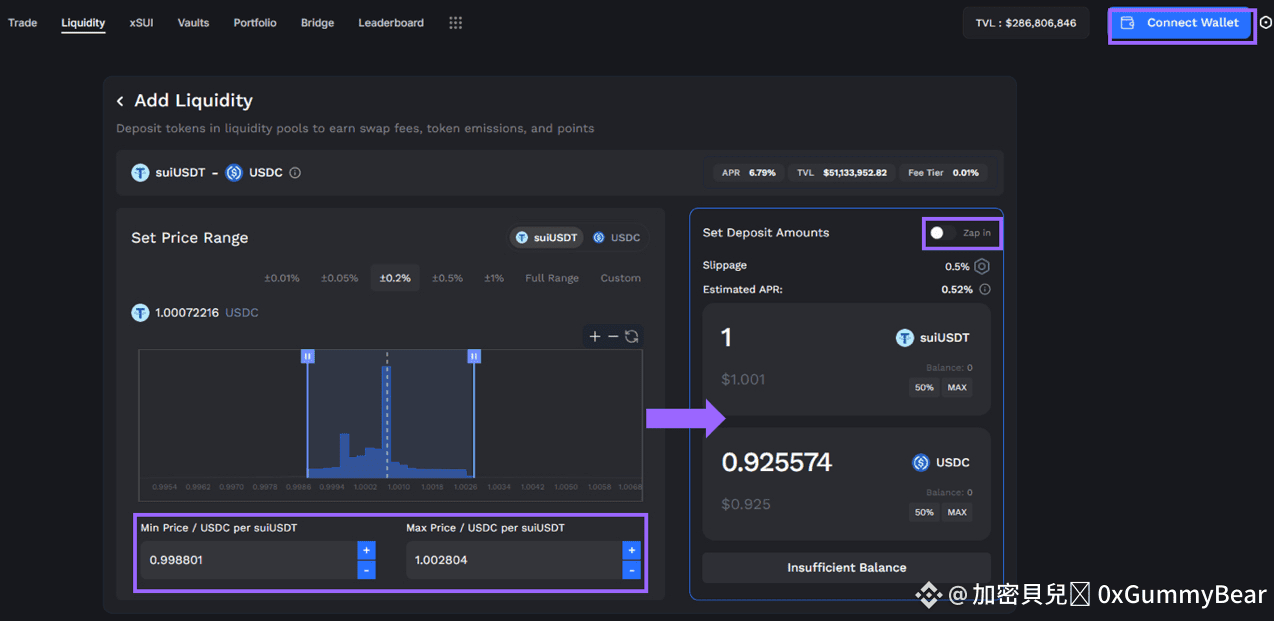Click the pool pair info icon
This screenshot has height=621, width=1274.
295,173
